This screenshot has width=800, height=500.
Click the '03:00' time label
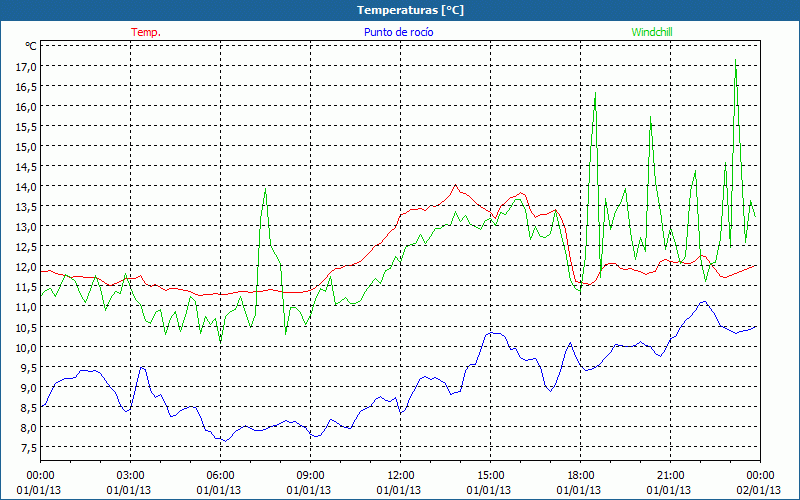[x=131, y=476]
